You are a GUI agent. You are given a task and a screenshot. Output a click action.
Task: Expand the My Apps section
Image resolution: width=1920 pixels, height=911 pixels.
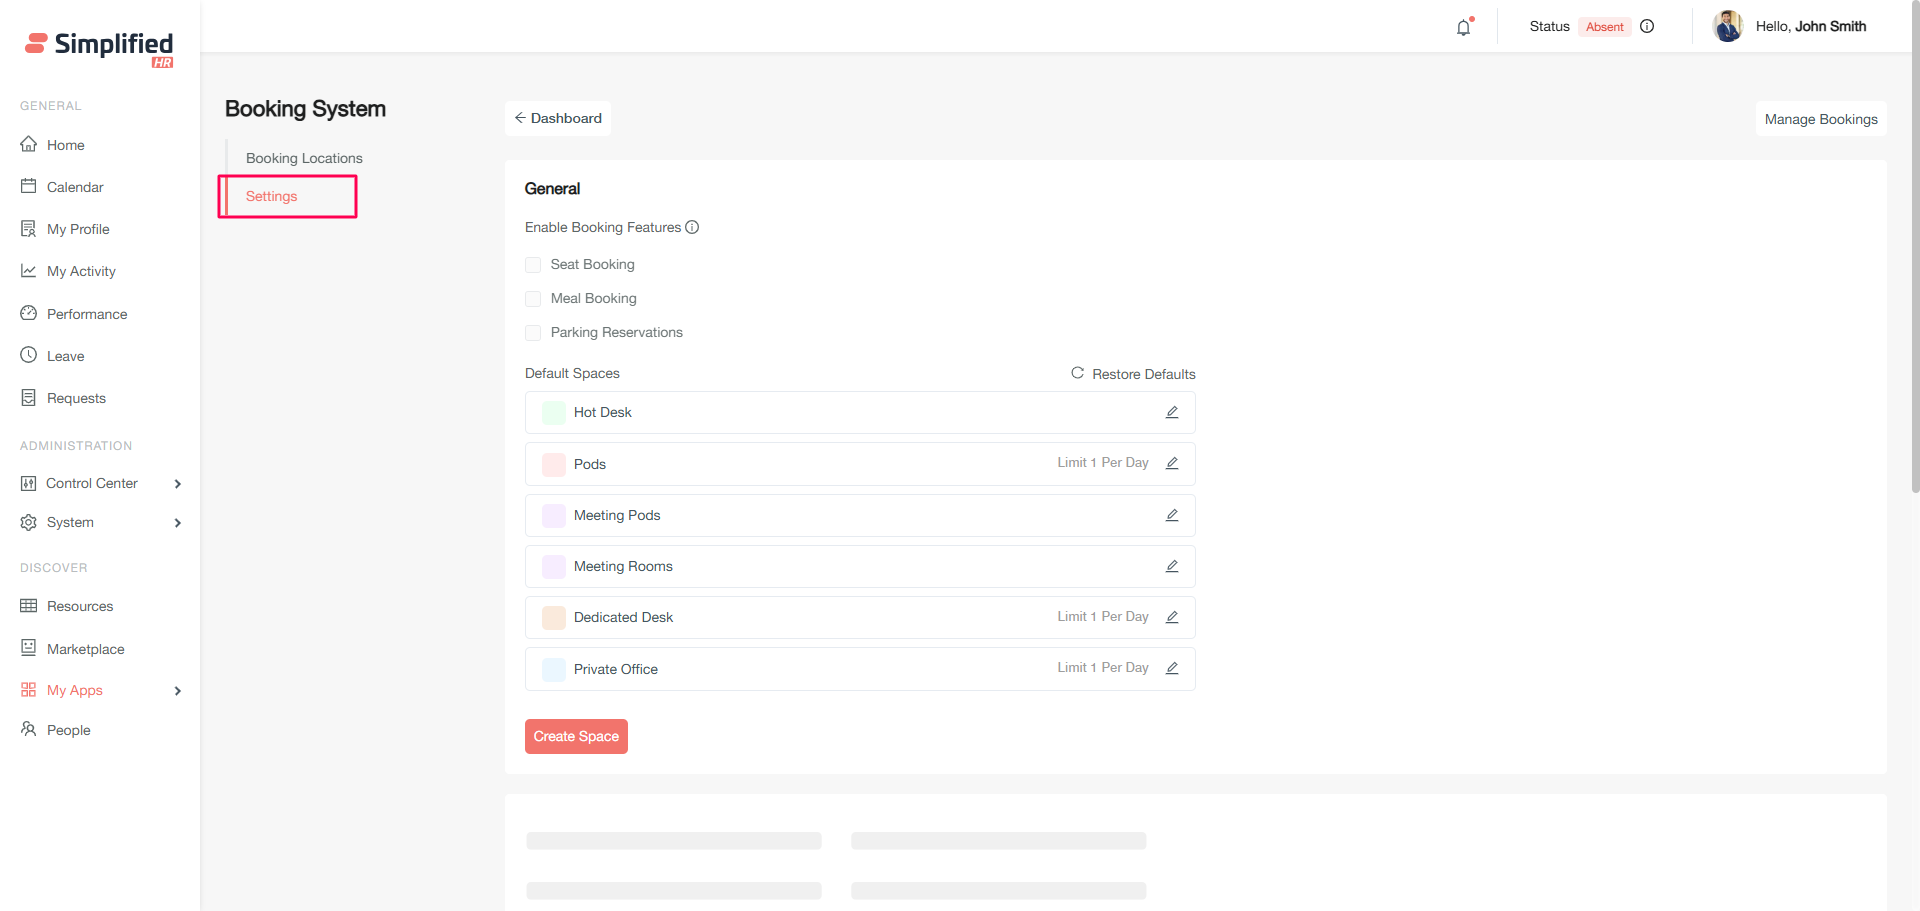(x=178, y=691)
